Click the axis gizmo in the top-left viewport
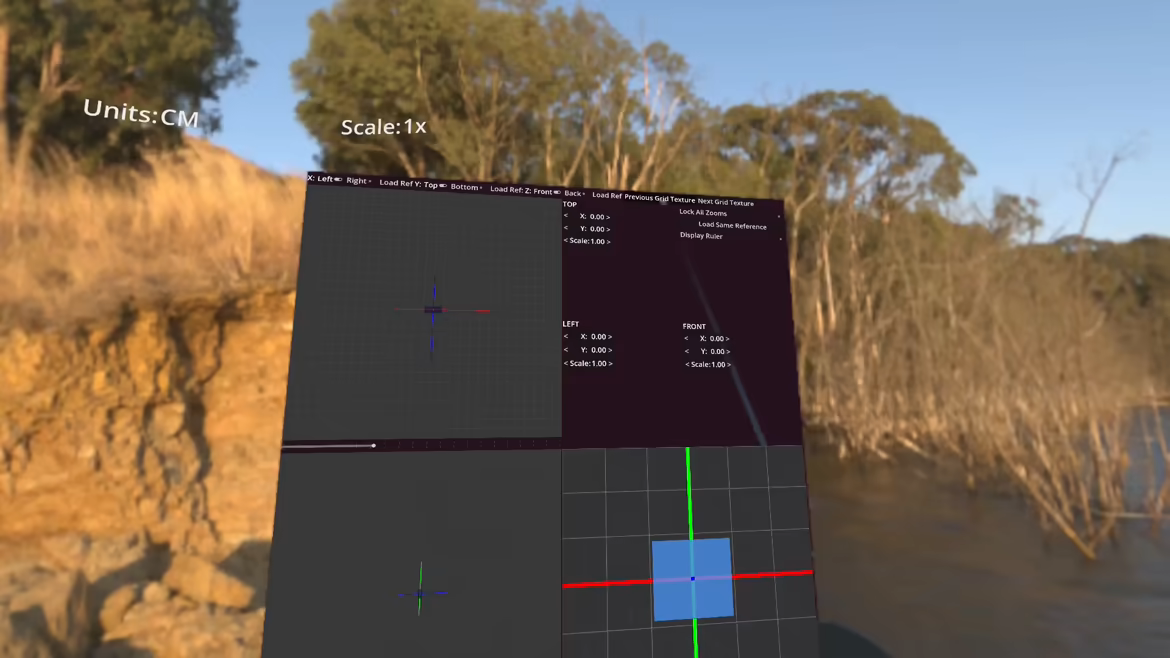The height and width of the screenshot is (658, 1170). (434, 310)
